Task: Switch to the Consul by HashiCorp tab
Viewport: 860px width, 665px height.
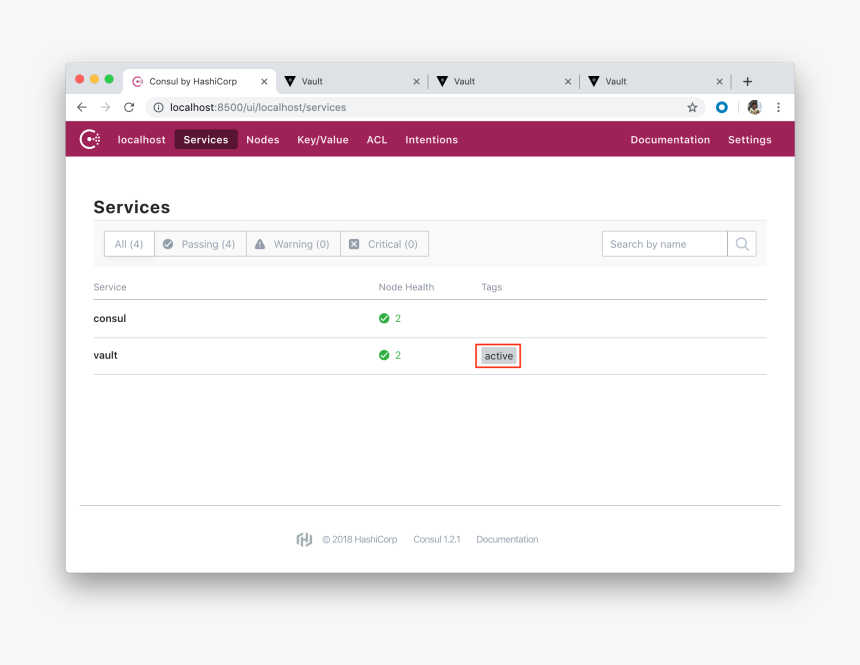Action: click(199, 82)
